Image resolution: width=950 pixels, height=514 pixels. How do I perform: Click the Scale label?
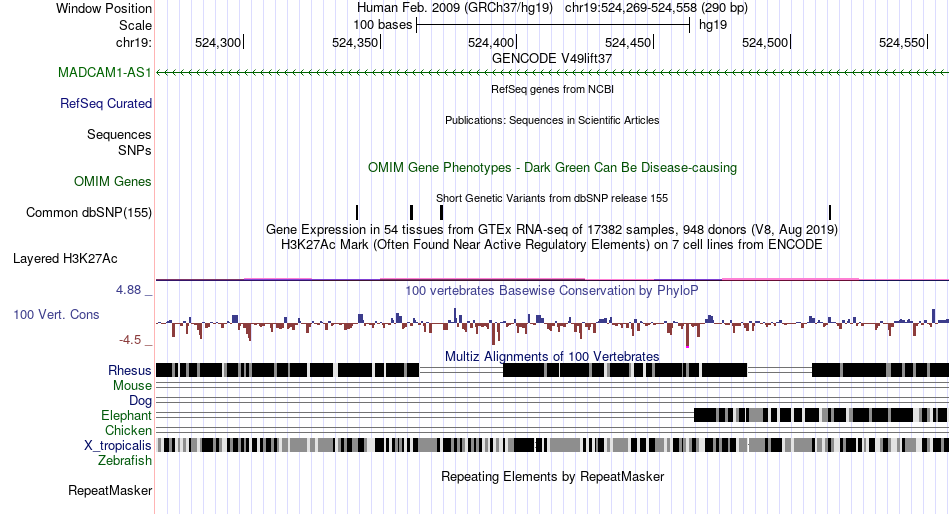(135, 25)
